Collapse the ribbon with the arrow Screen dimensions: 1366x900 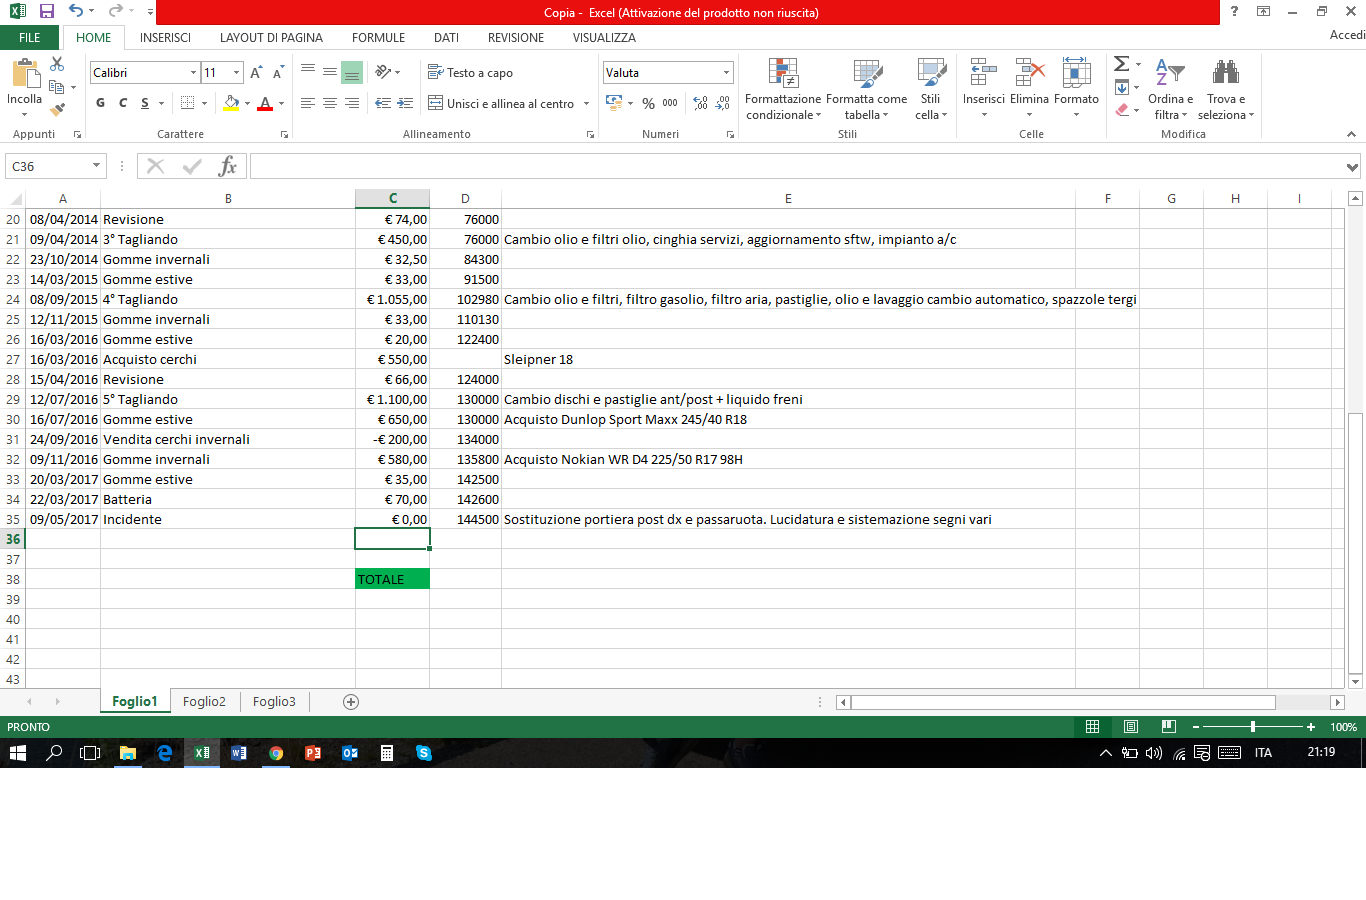(x=1351, y=134)
